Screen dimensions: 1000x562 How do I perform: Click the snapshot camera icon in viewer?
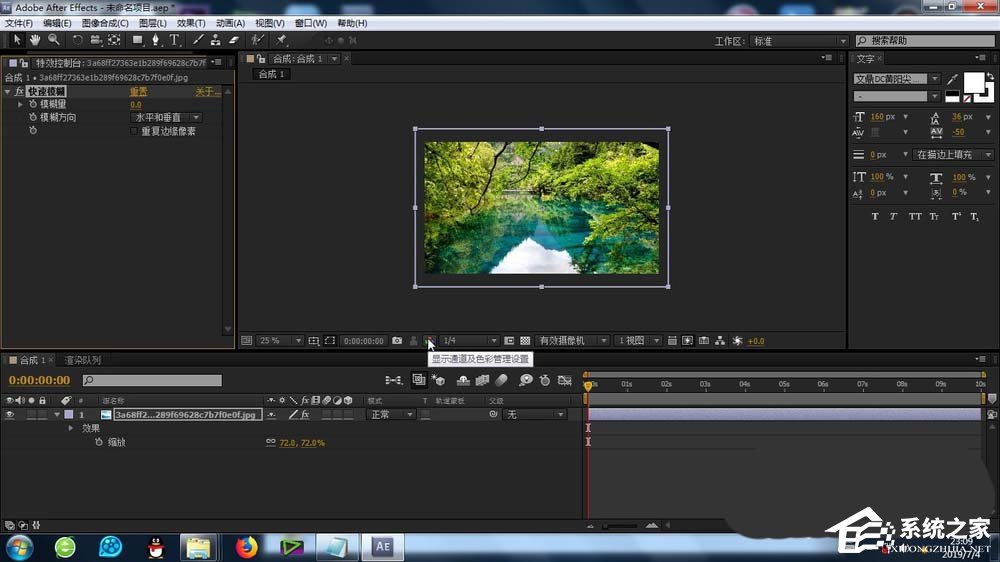(397, 341)
